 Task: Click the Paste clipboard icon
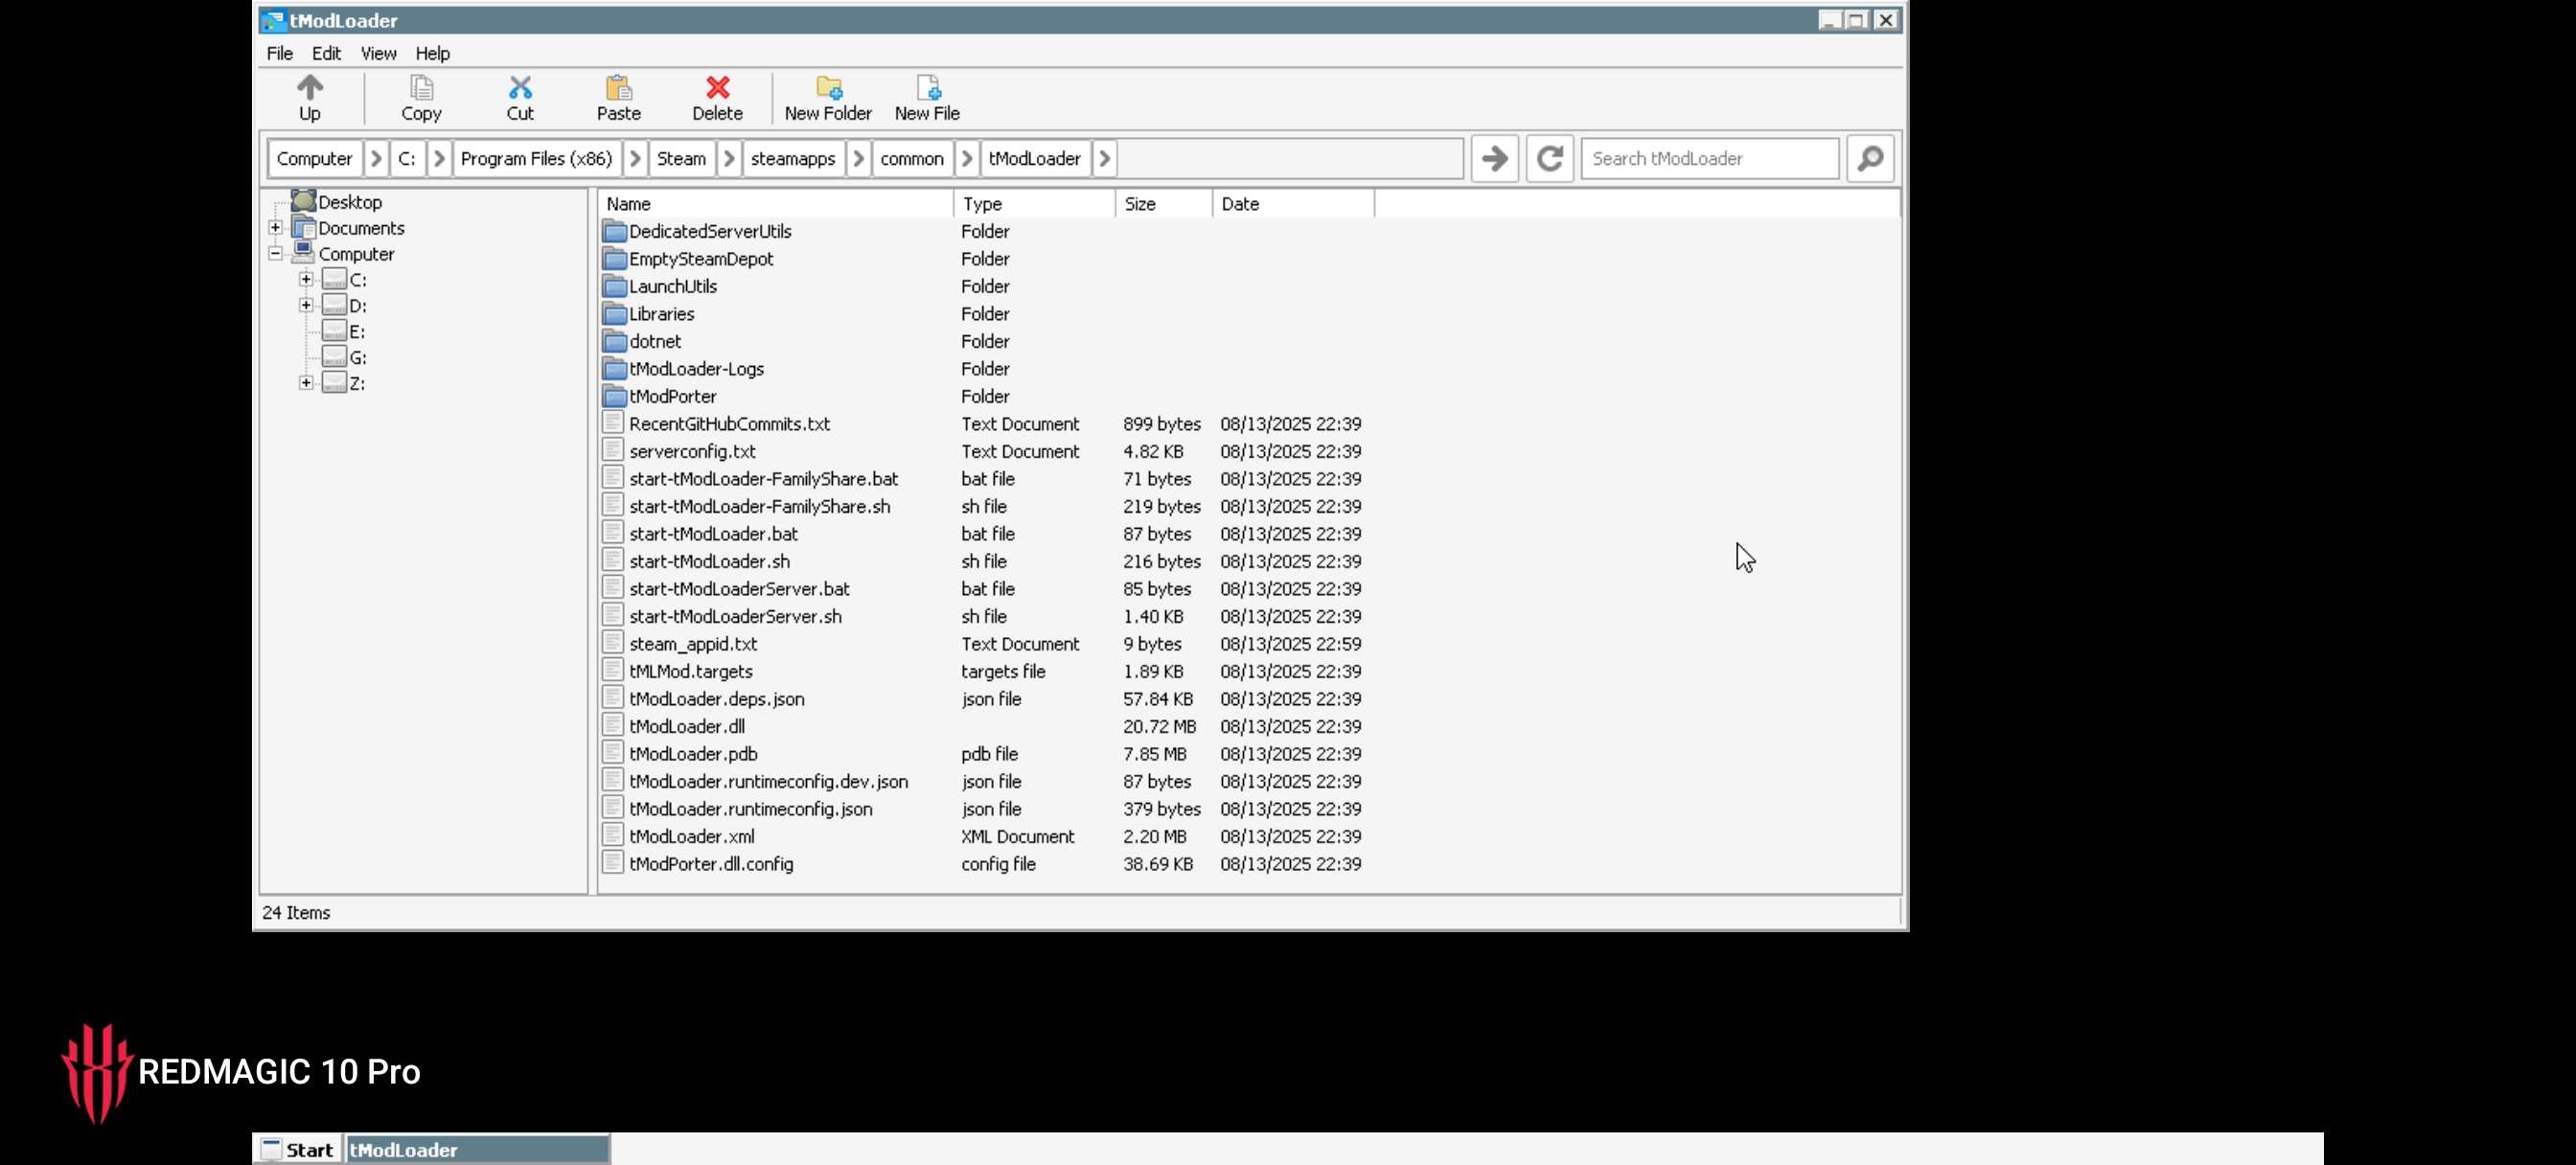[x=618, y=88]
